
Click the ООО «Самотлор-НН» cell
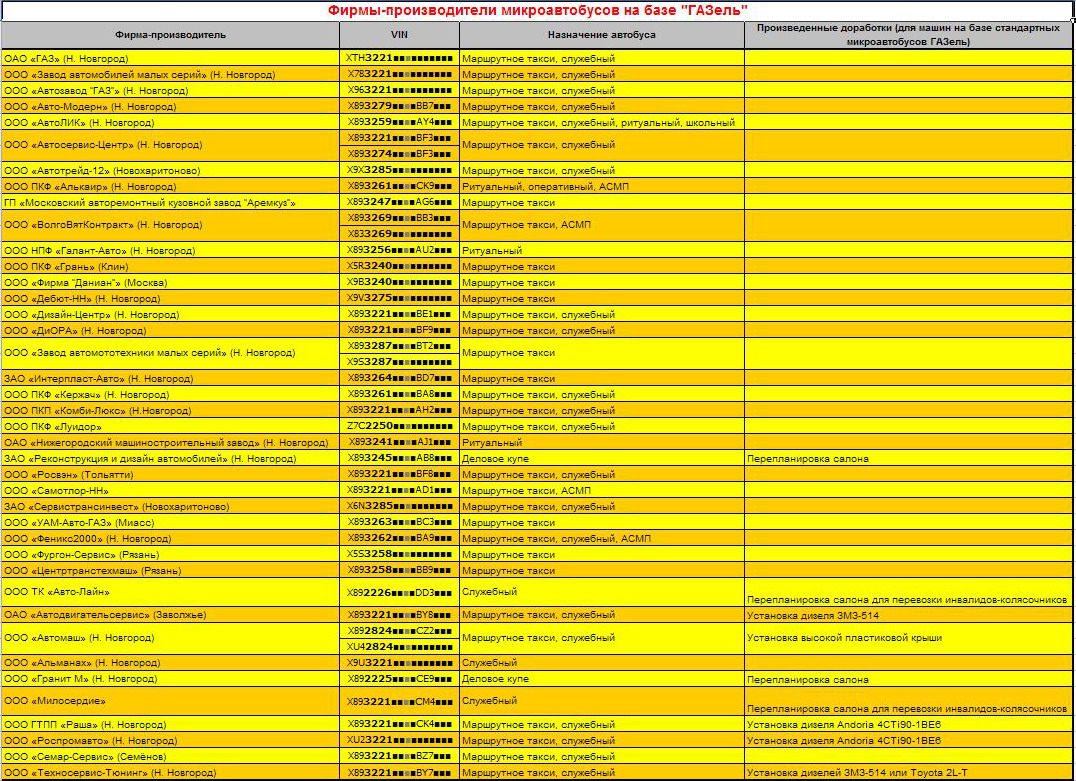[170, 491]
